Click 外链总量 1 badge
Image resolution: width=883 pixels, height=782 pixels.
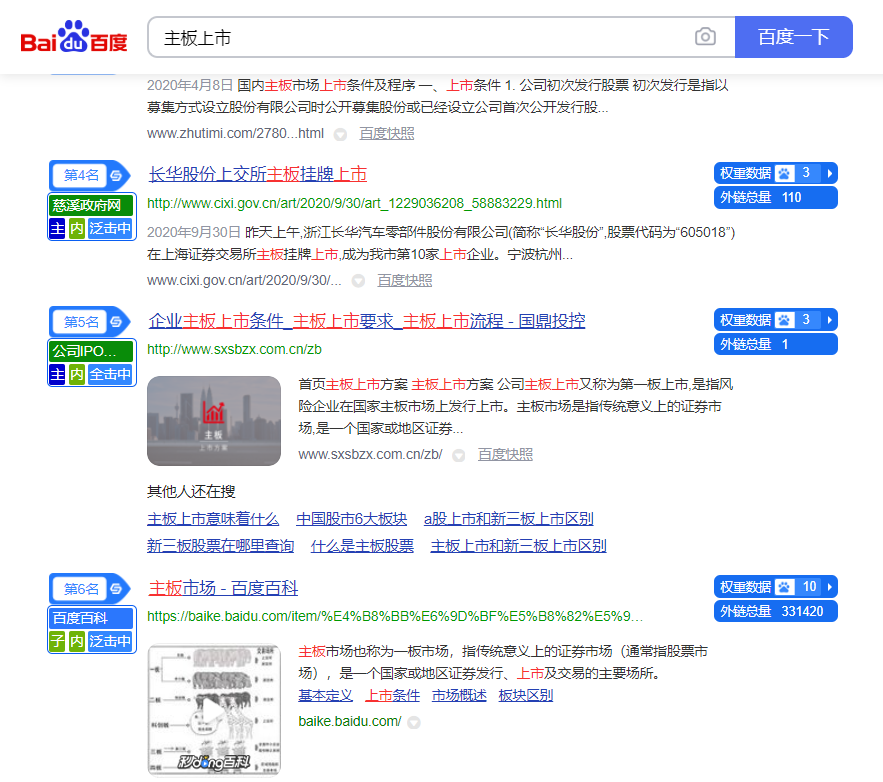click(x=775, y=345)
